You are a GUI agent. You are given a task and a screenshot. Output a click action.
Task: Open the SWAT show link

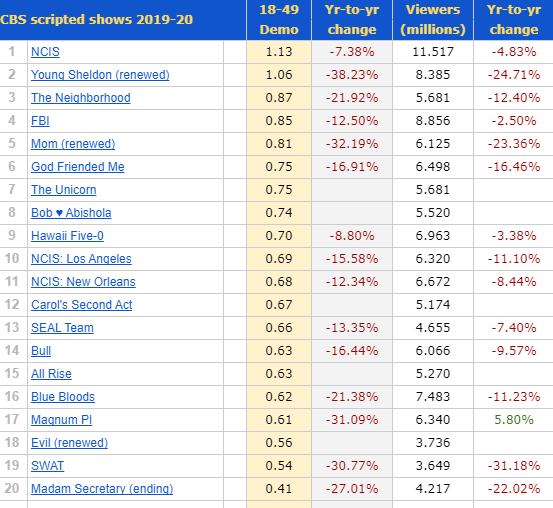[x=47, y=466]
